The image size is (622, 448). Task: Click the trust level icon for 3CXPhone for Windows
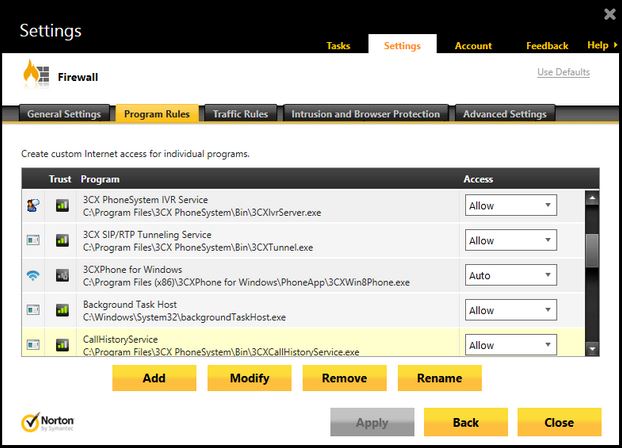(62, 275)
